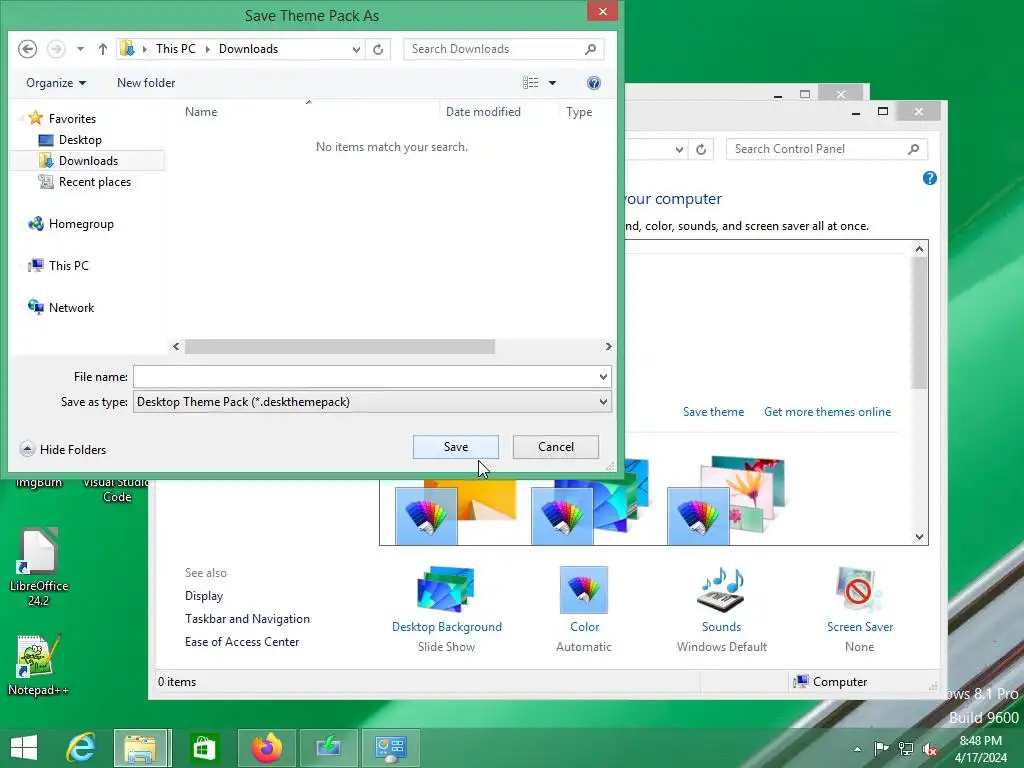
Task: Click the Action Center flag tray icon
Action: click(x=881, y=748)
